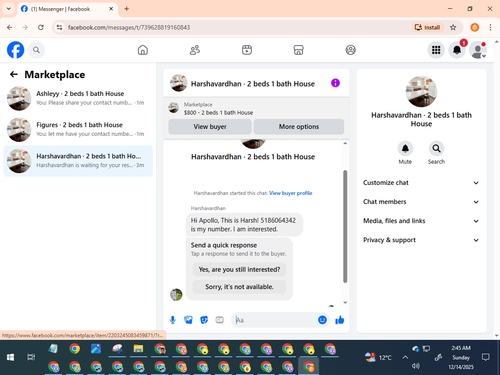Choose a sticker icon
Screen dimensions: 500x375
click(204, 320)
